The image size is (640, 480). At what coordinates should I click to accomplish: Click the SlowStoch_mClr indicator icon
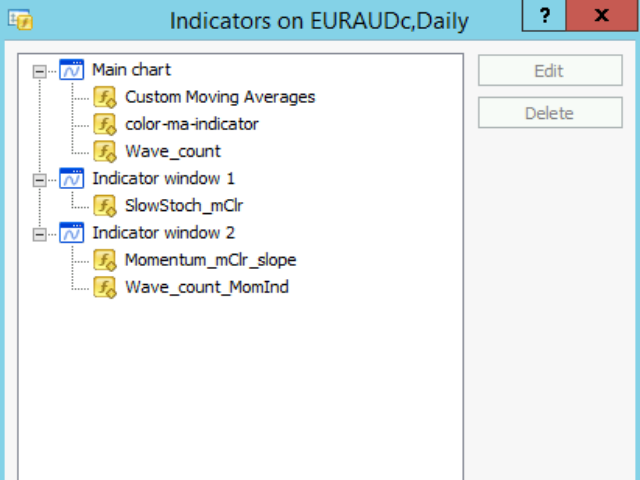coord(105,206)
